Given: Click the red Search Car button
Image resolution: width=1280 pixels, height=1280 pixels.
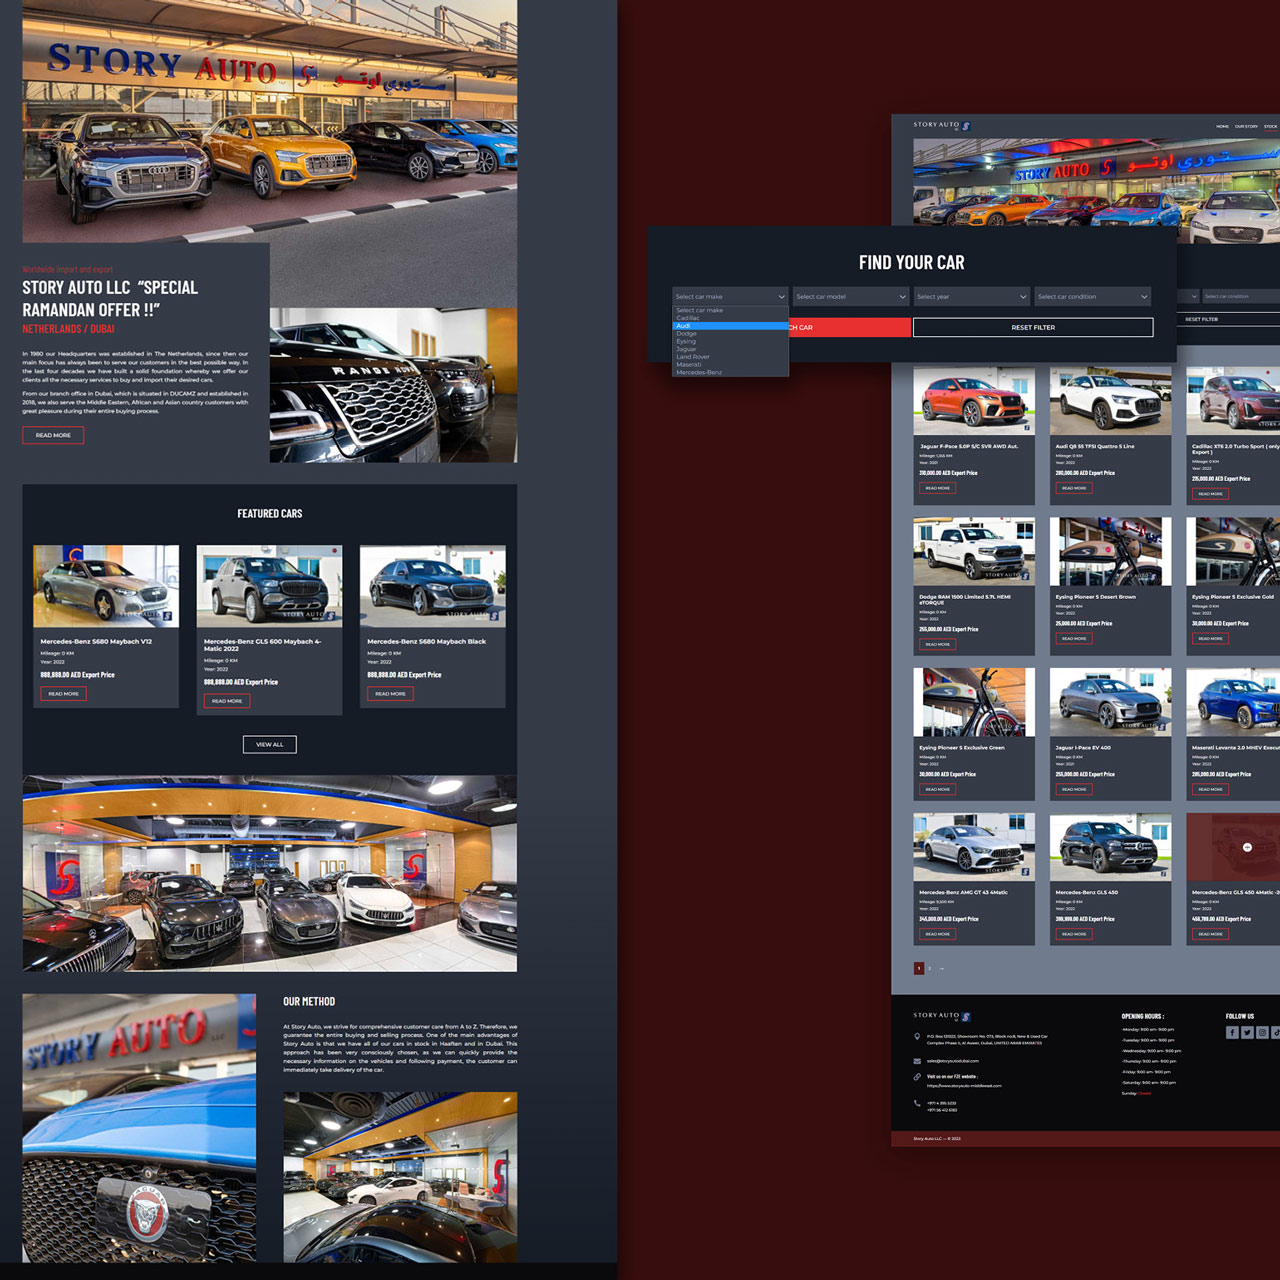Looking at the screenshot, I should 850,327.
